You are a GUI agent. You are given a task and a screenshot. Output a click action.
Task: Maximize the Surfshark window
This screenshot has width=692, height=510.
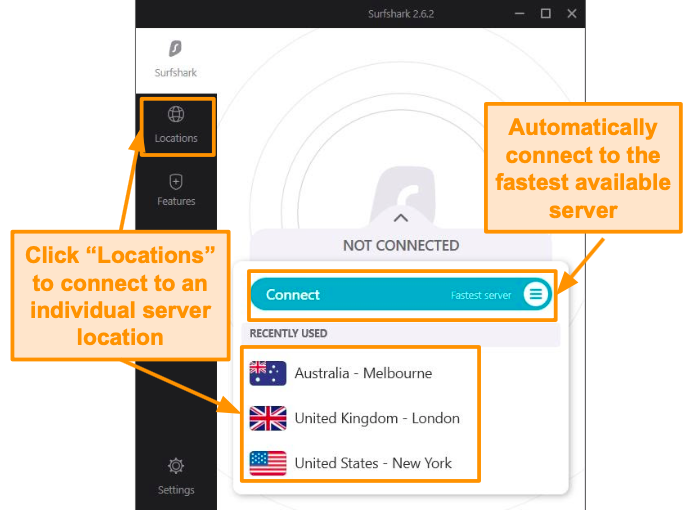click(x=545, y=14)
